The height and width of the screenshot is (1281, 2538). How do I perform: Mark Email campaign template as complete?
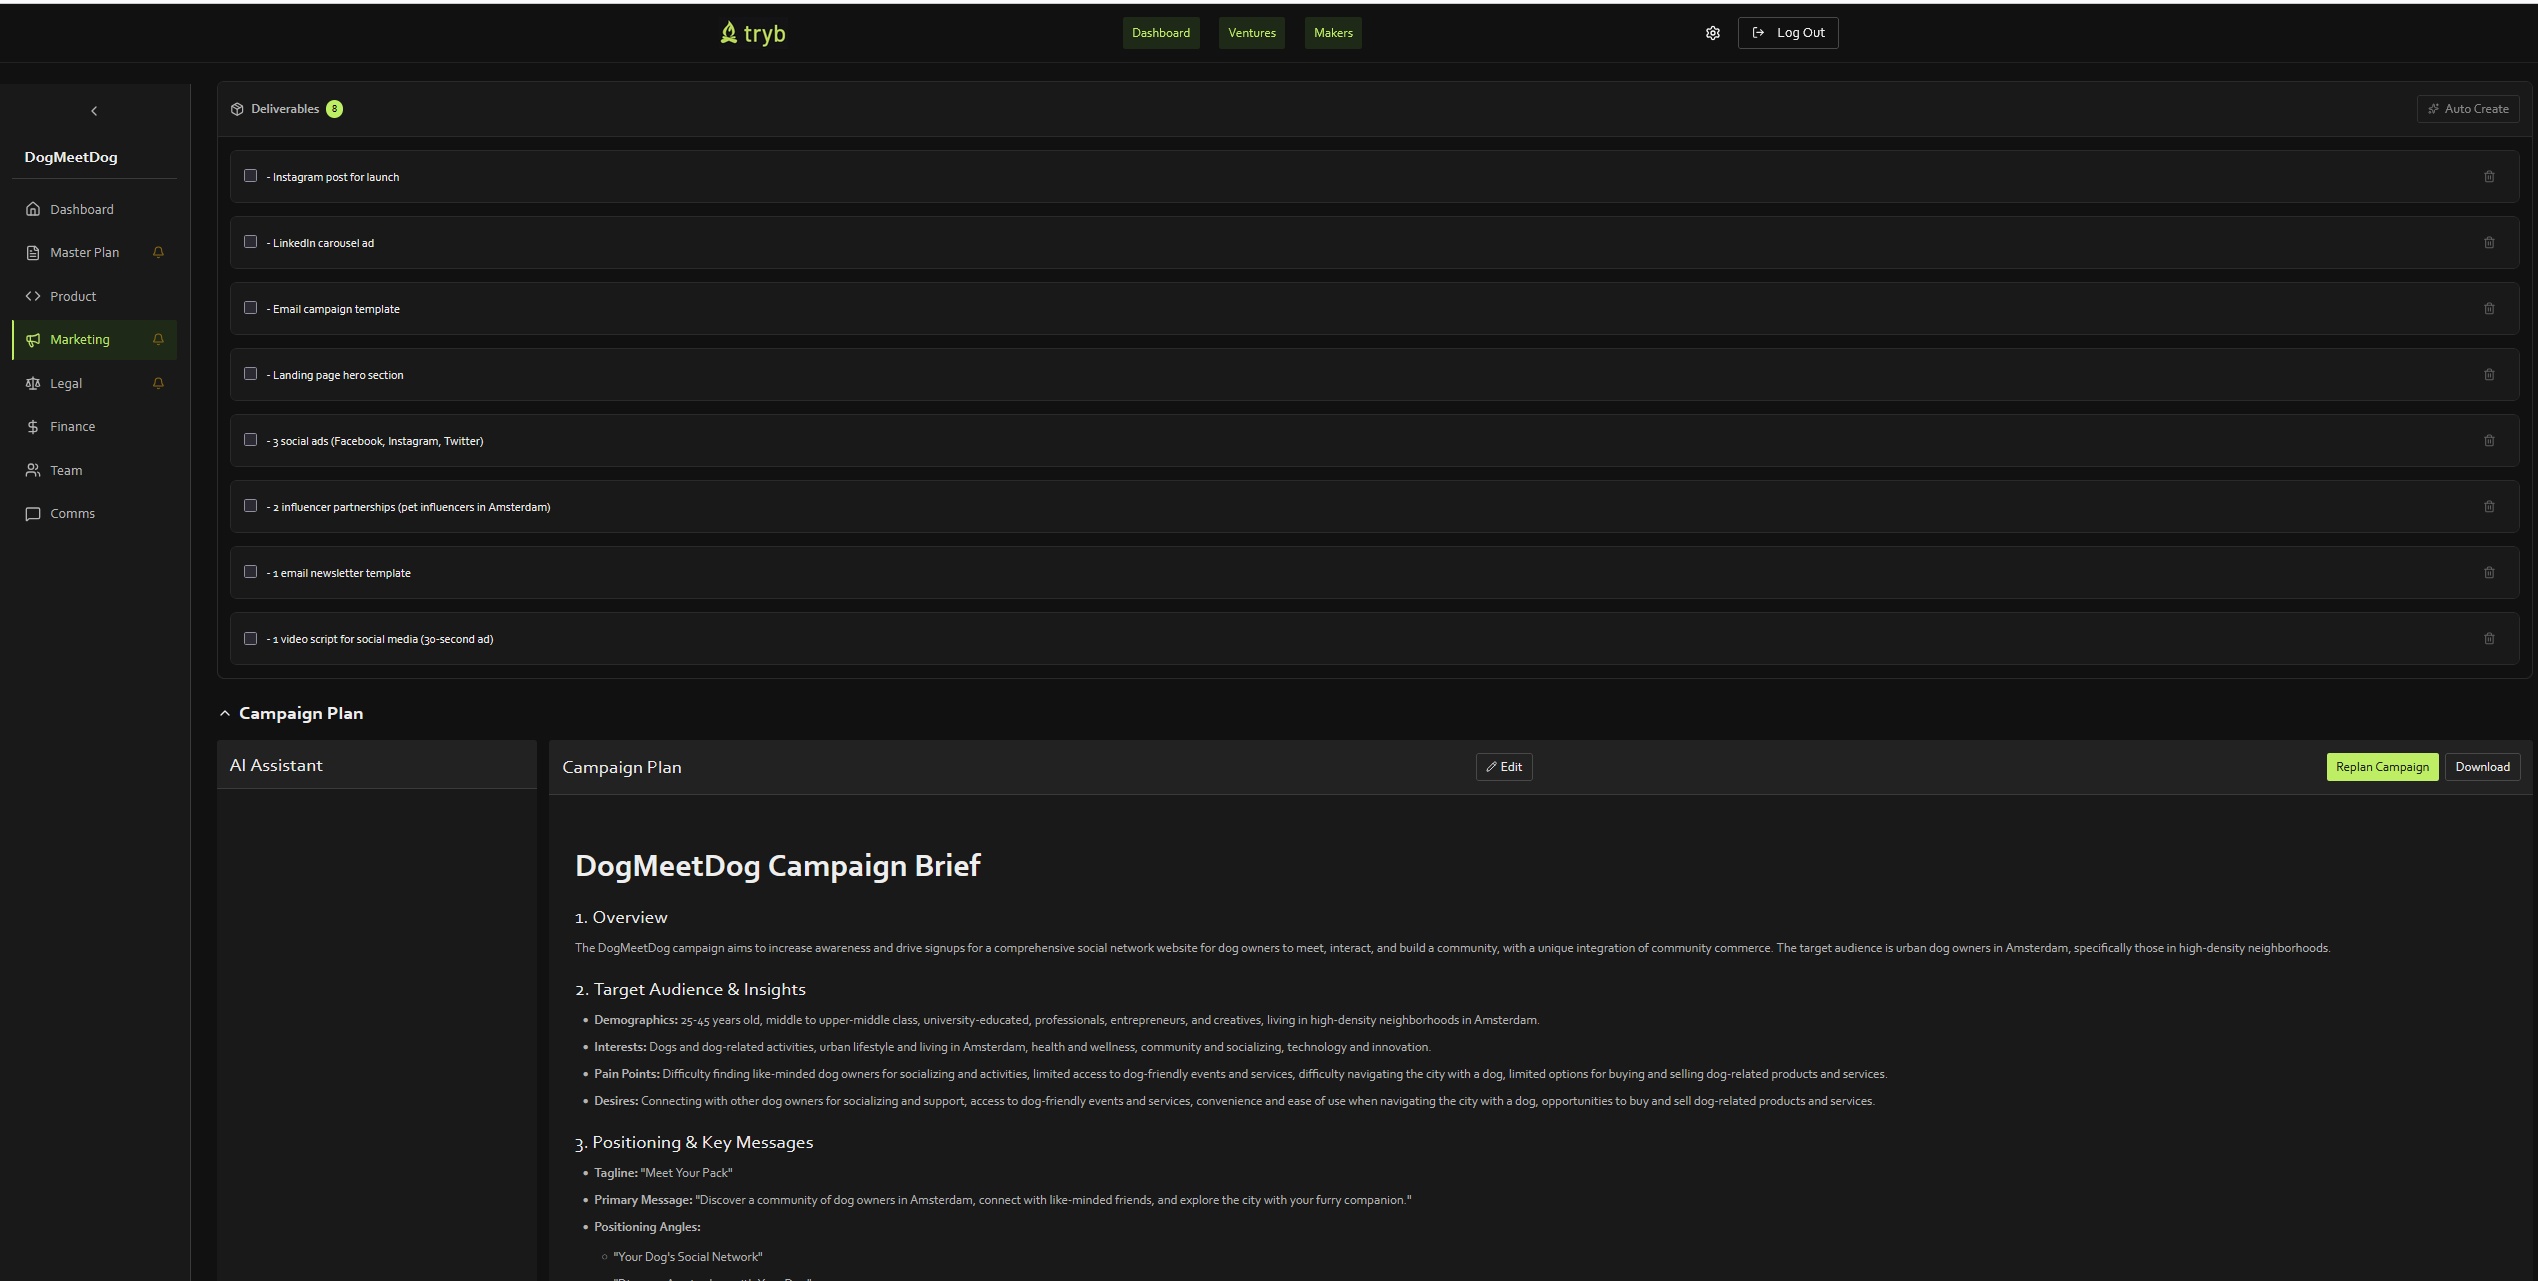click(250, 307)
